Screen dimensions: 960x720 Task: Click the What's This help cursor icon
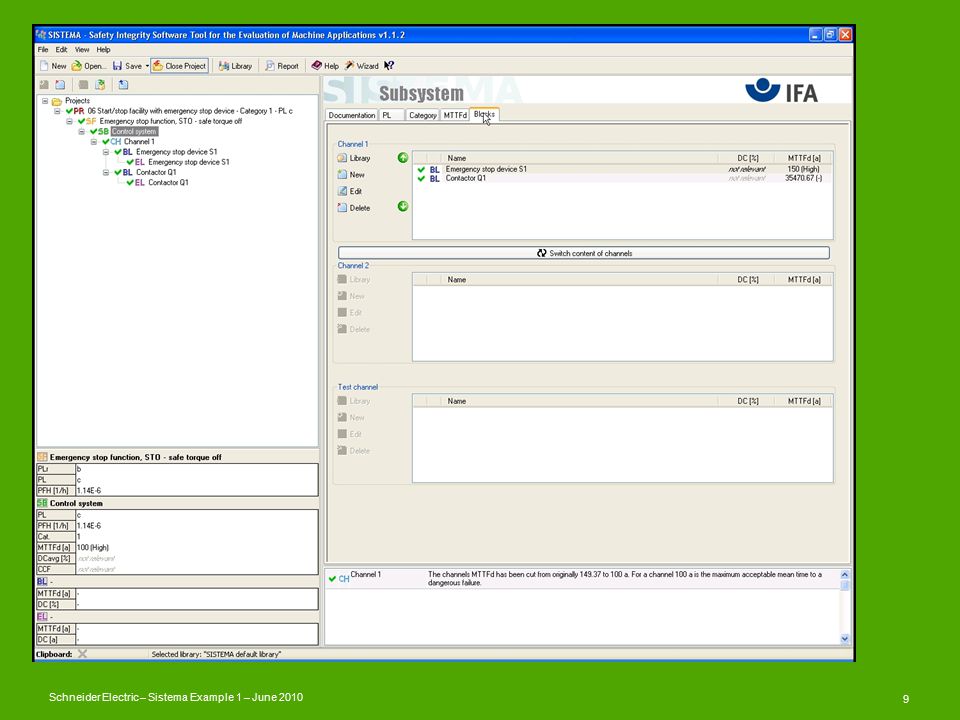click(x=389, y=66)
